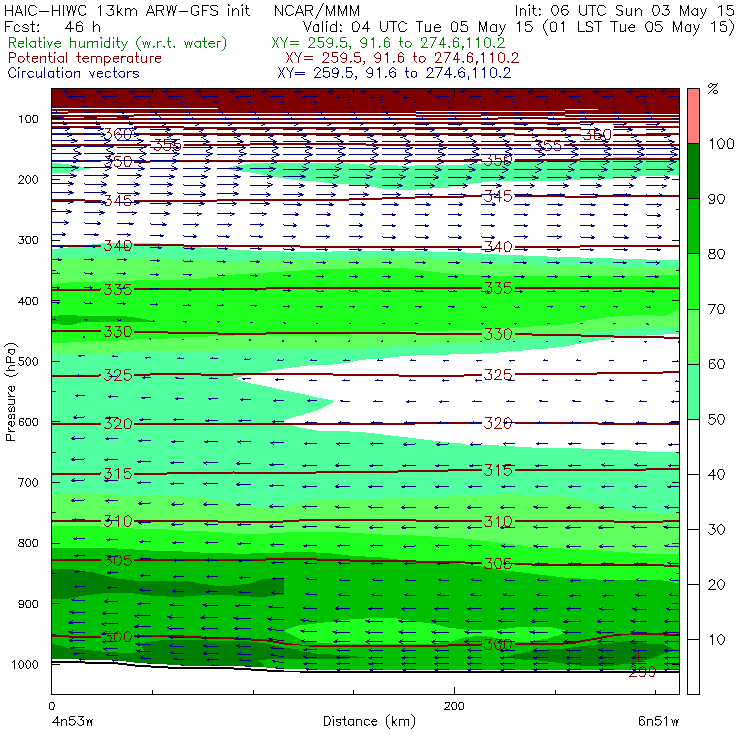Click the '299' potential temperature contour label

tap(642, 672)
